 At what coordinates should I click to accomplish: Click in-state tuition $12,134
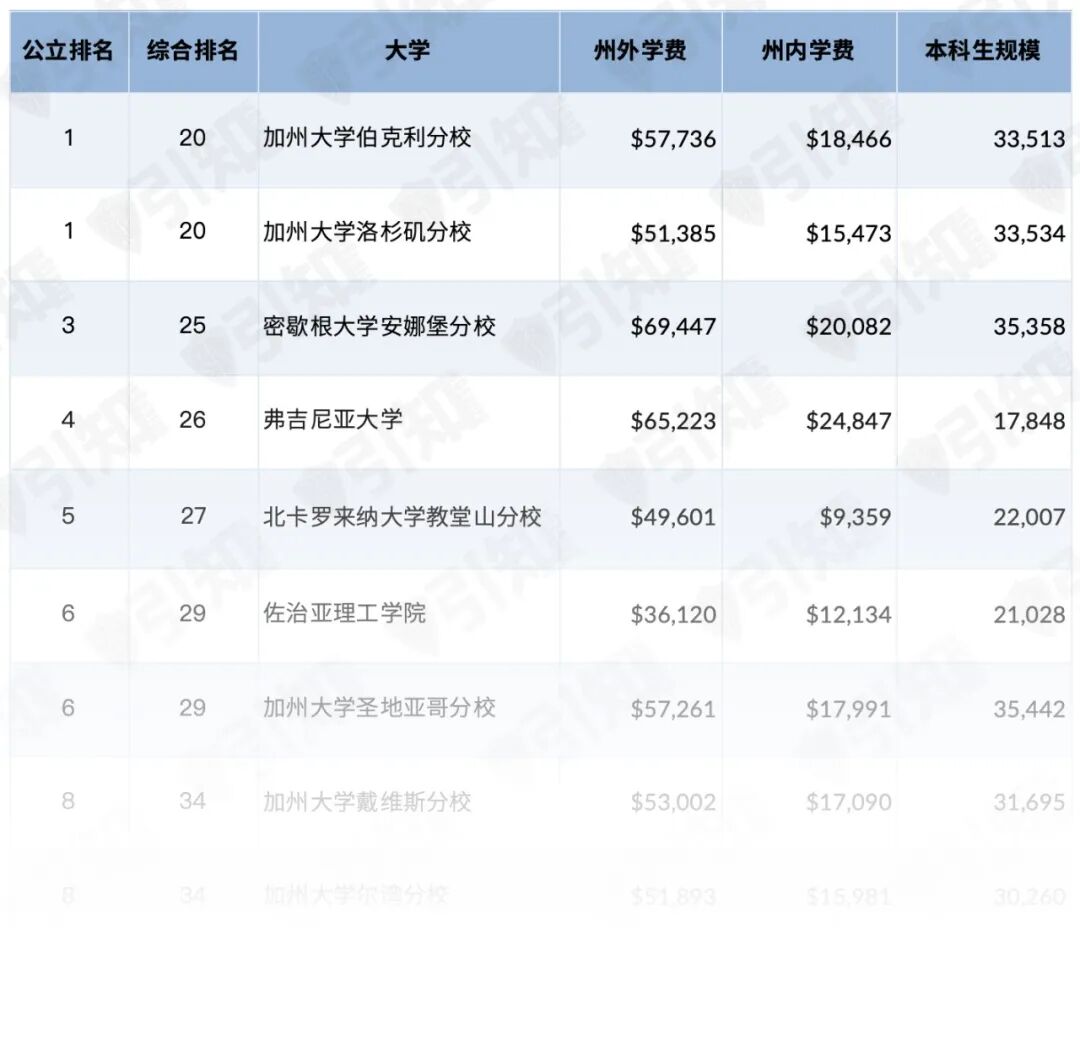pos(849,615)
